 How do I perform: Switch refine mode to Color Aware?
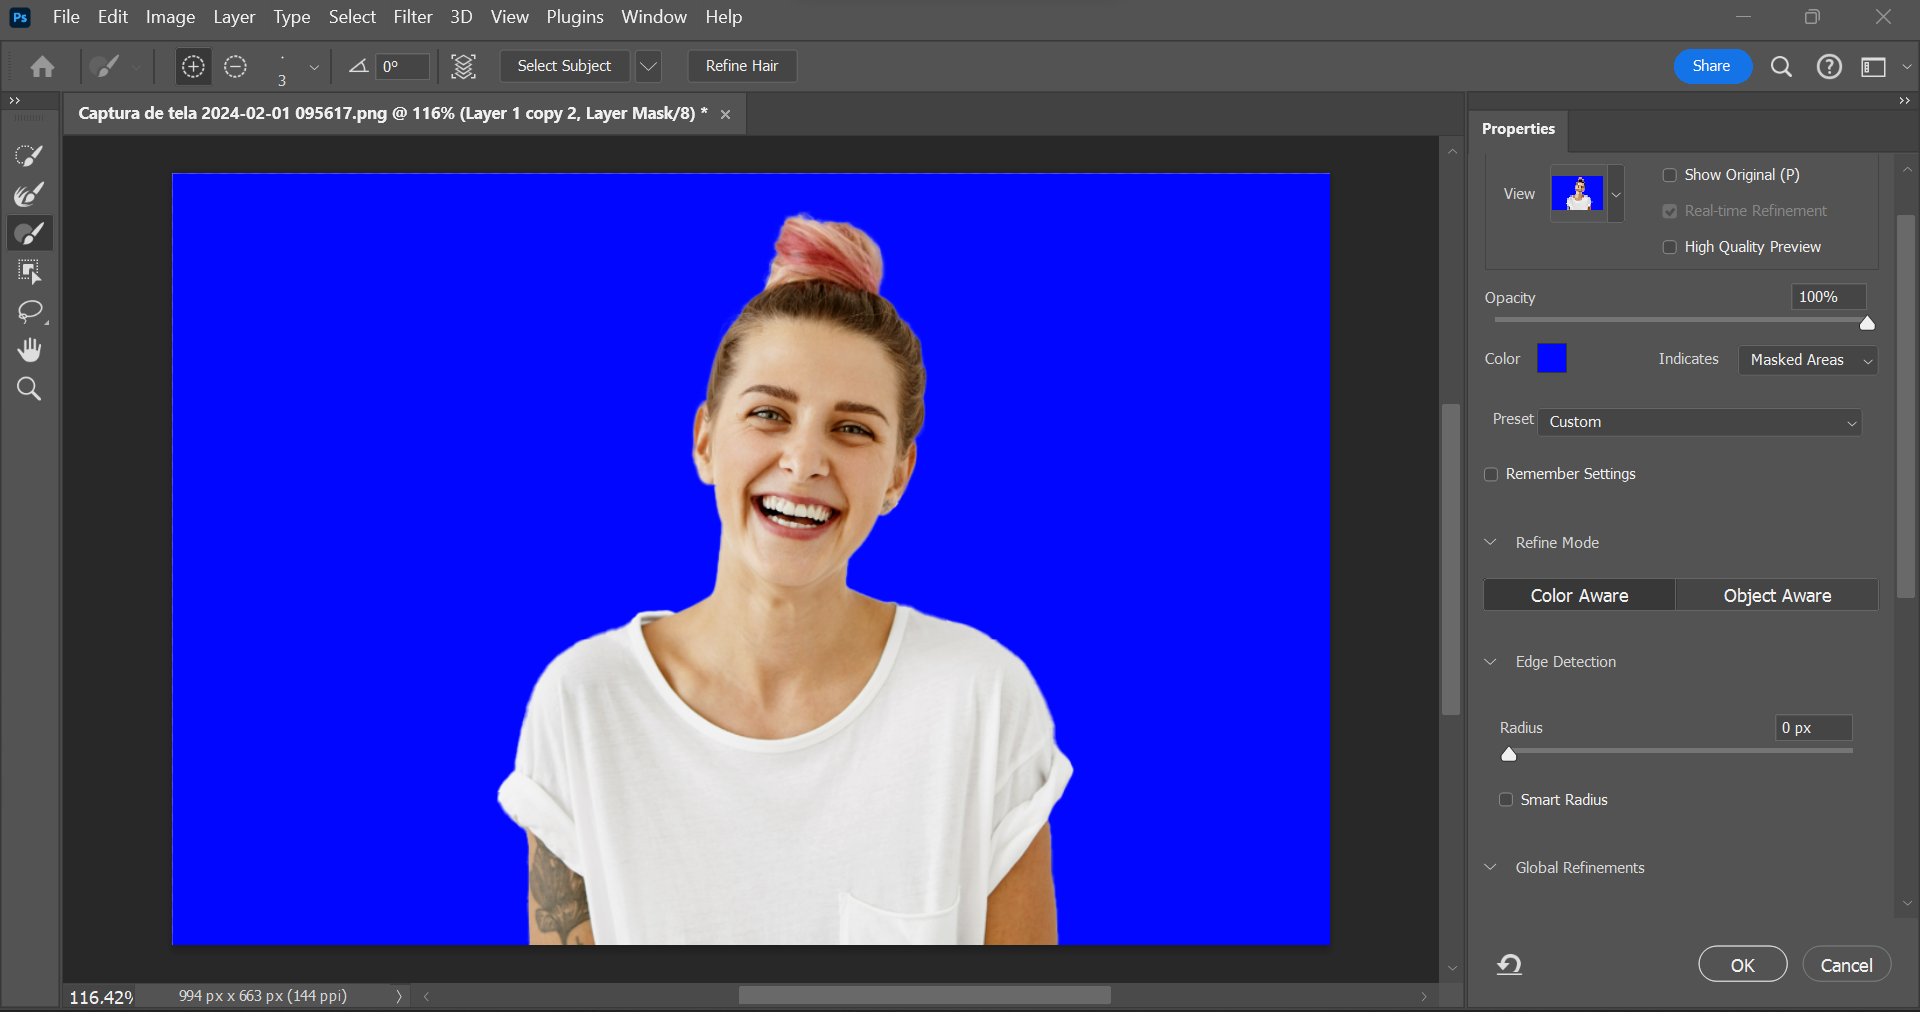pos(1579,595)
